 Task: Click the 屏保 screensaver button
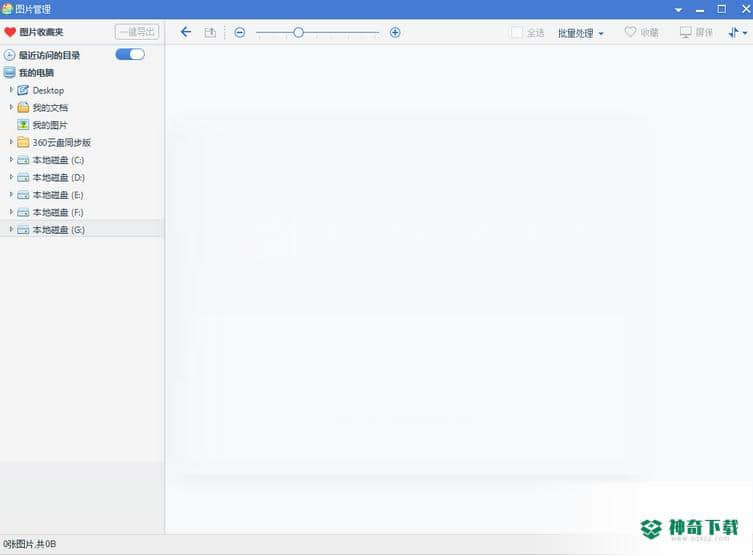696,32
